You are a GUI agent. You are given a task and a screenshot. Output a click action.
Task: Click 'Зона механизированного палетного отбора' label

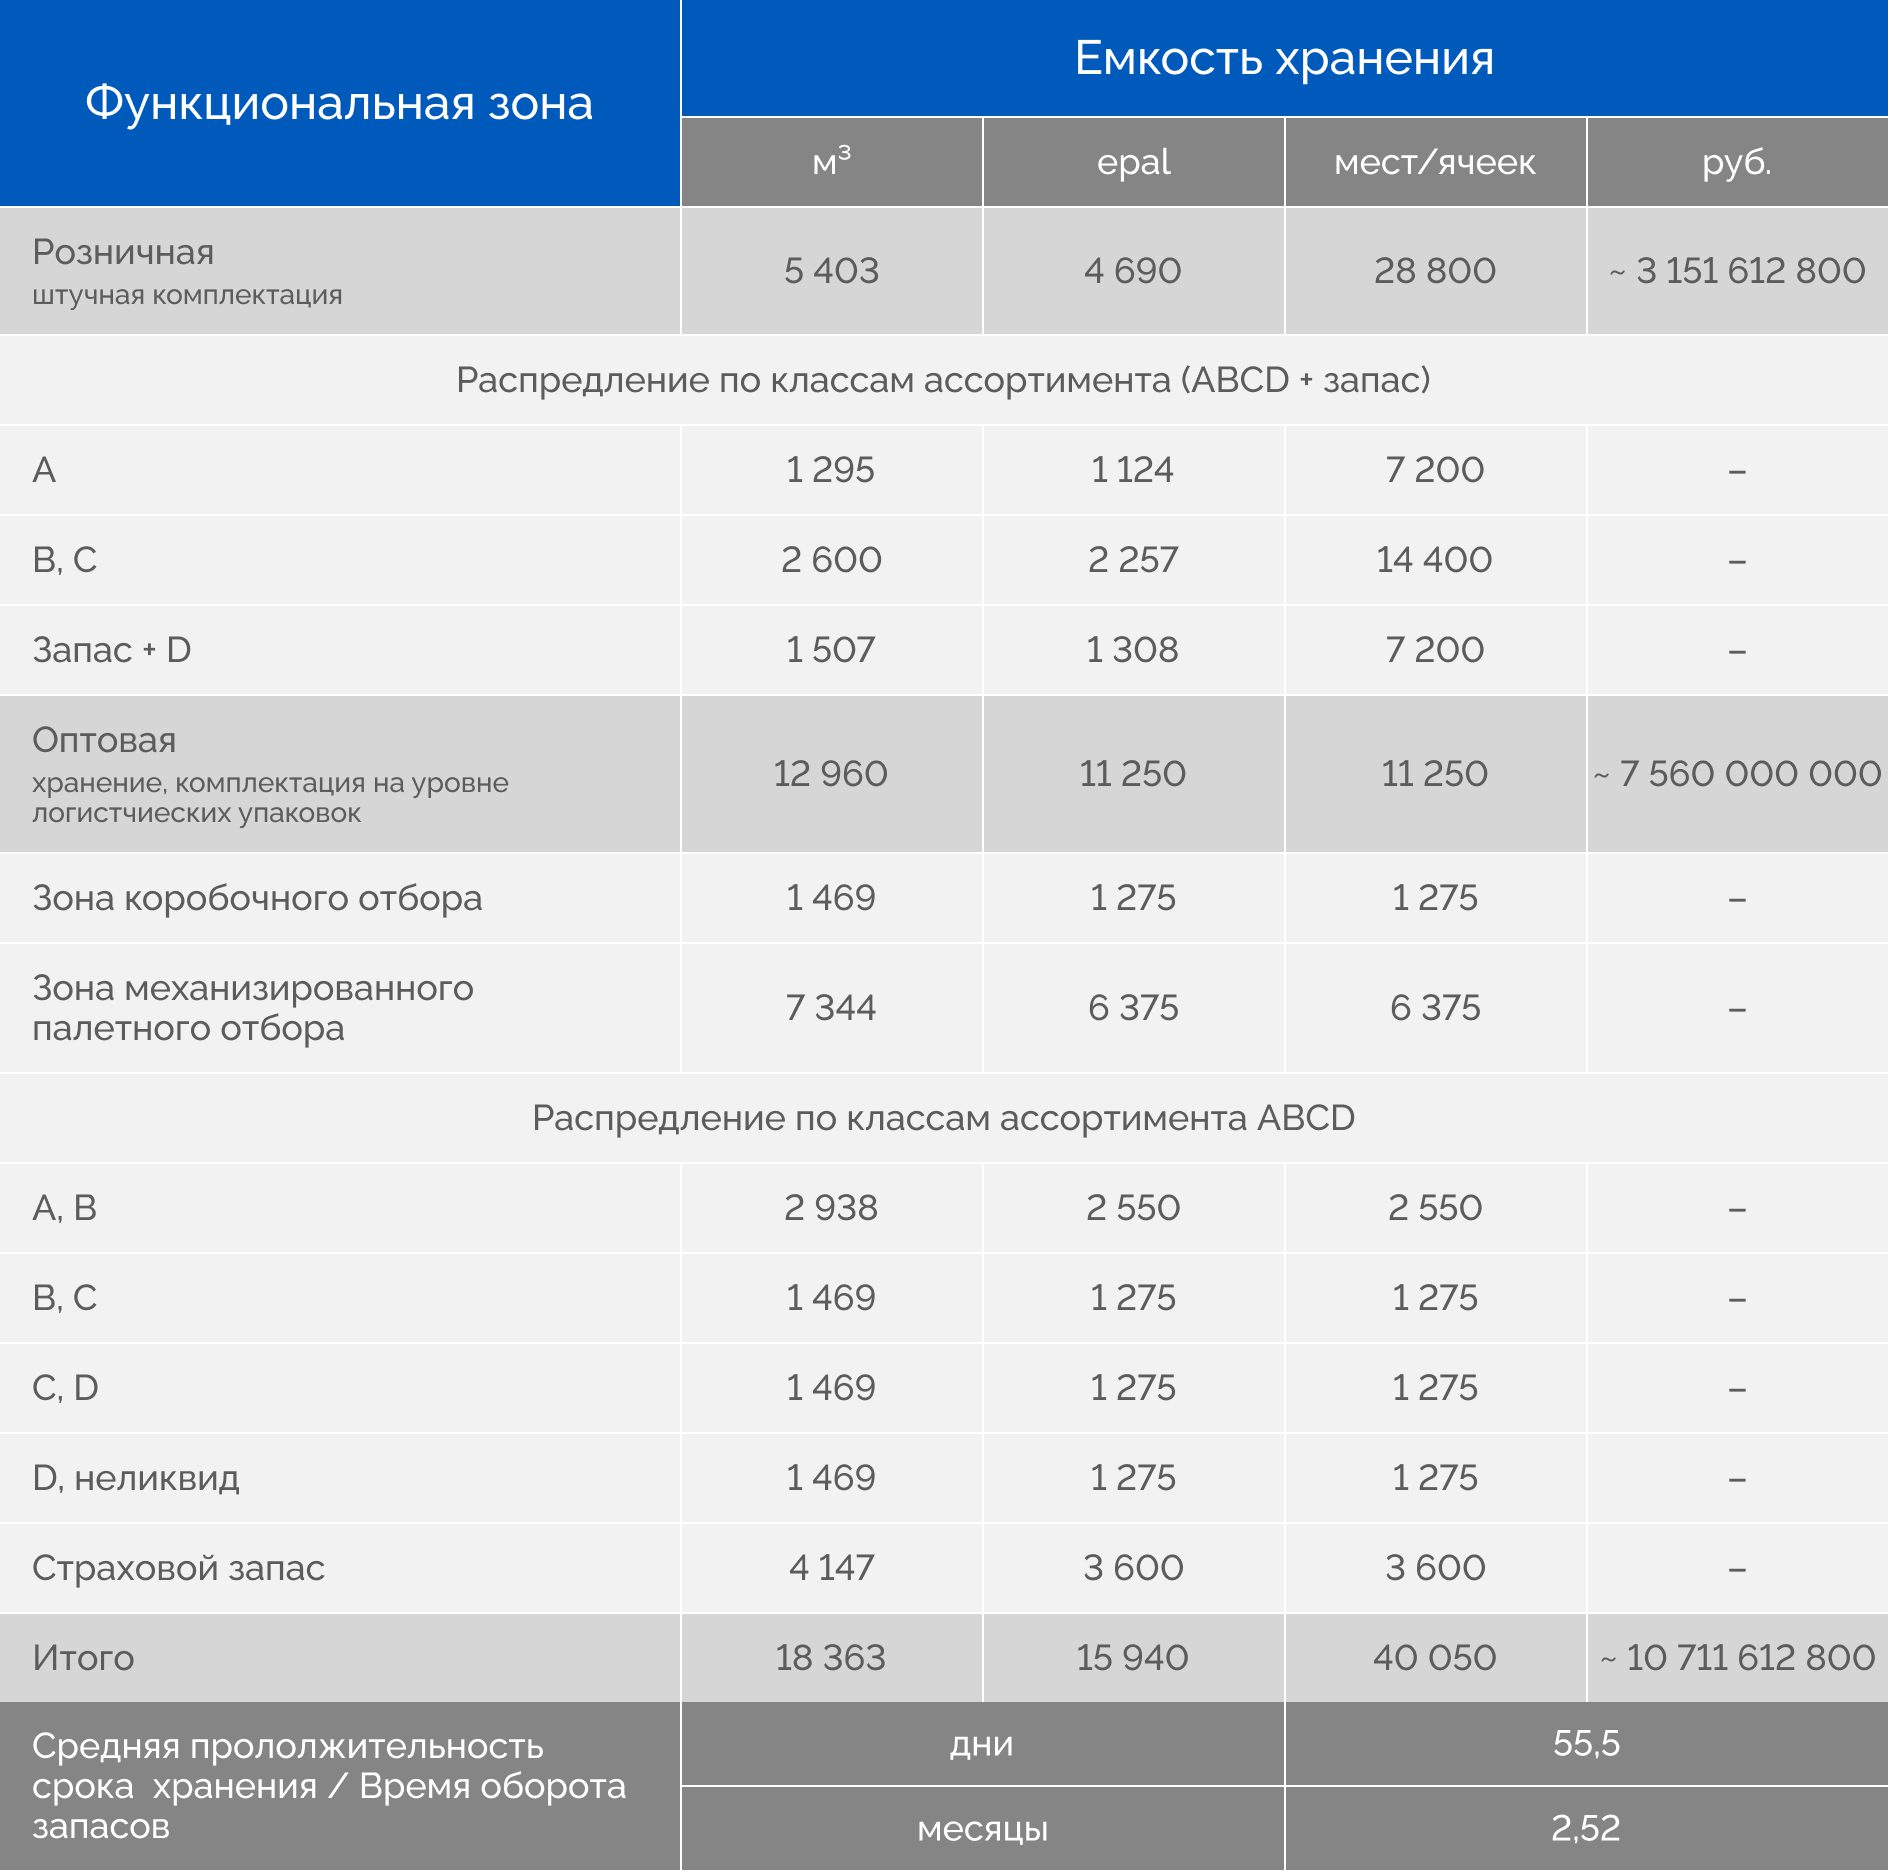coord(252,1008)
